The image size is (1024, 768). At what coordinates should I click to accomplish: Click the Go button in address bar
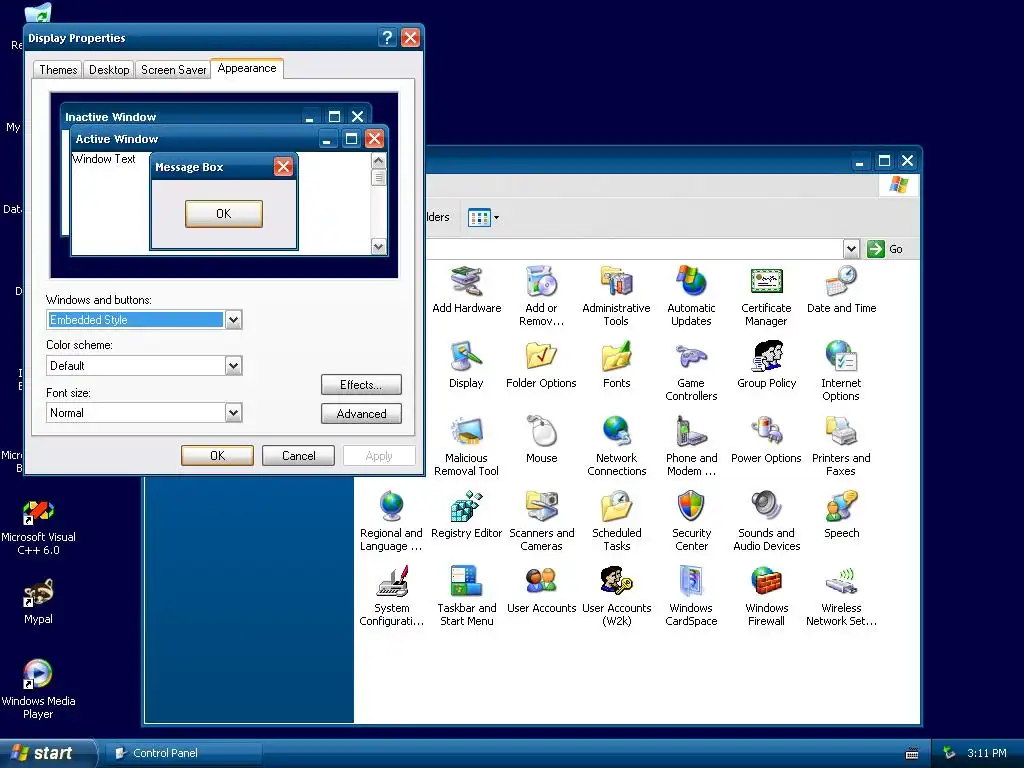885,249
